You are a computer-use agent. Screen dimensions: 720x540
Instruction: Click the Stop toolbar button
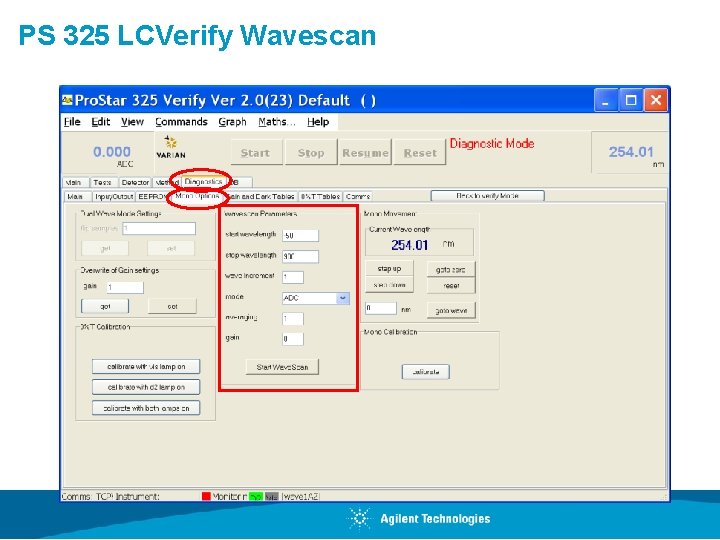(x=311, y=152)
